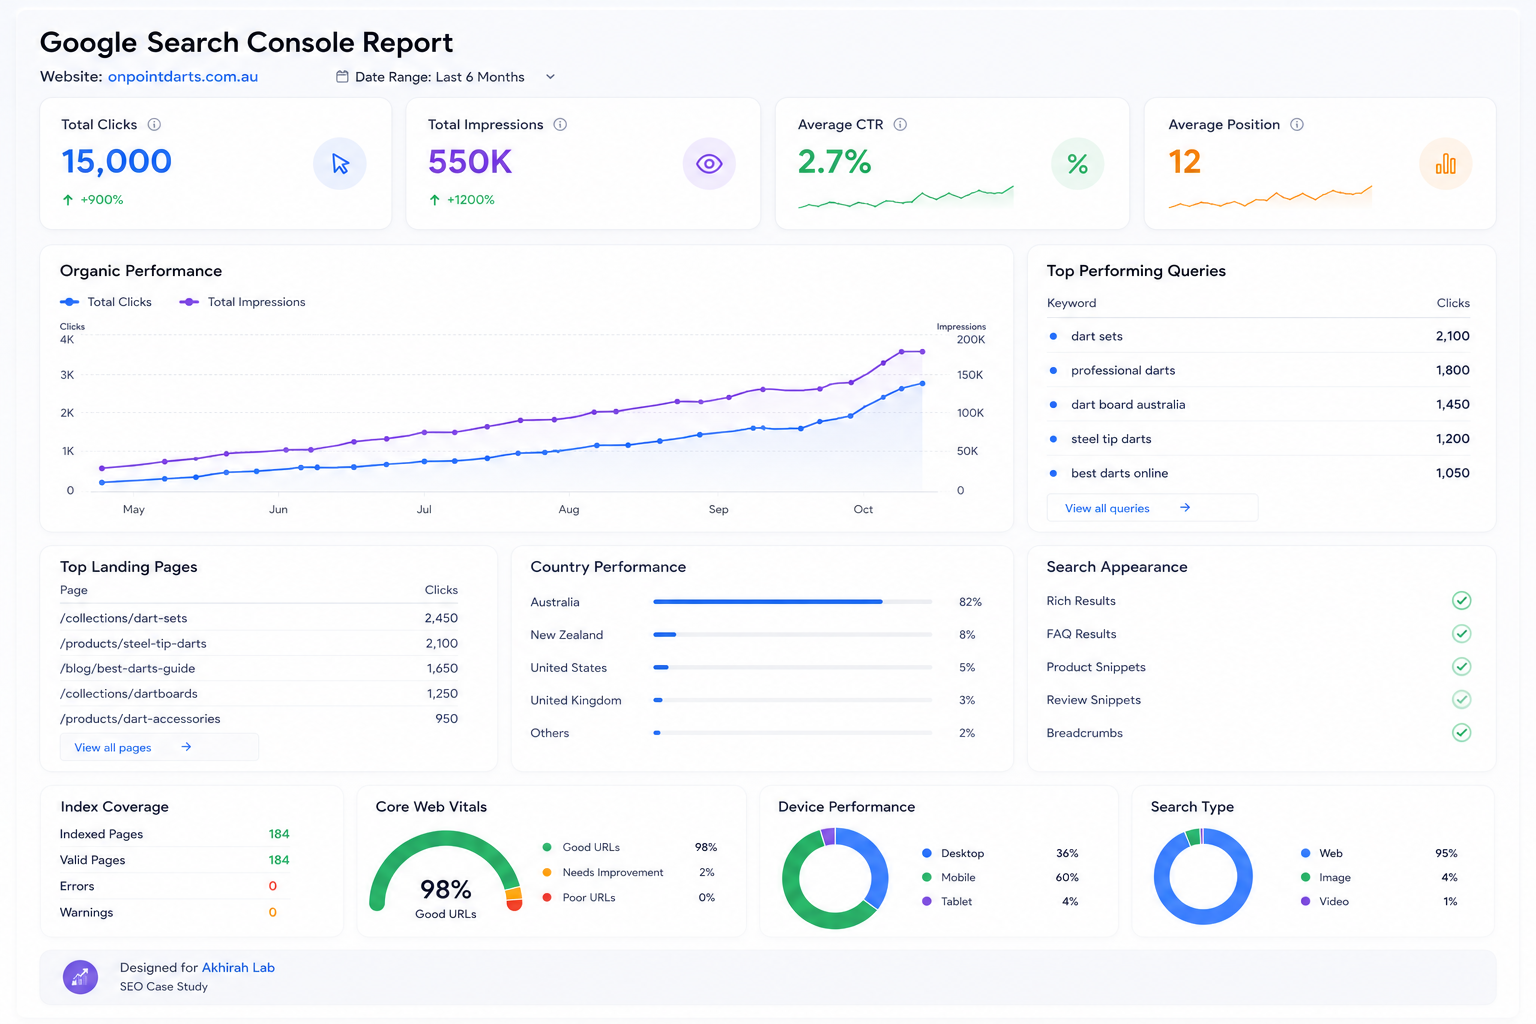
Task: Click the green up arrow beside +1200%
Action: [435, 200]
